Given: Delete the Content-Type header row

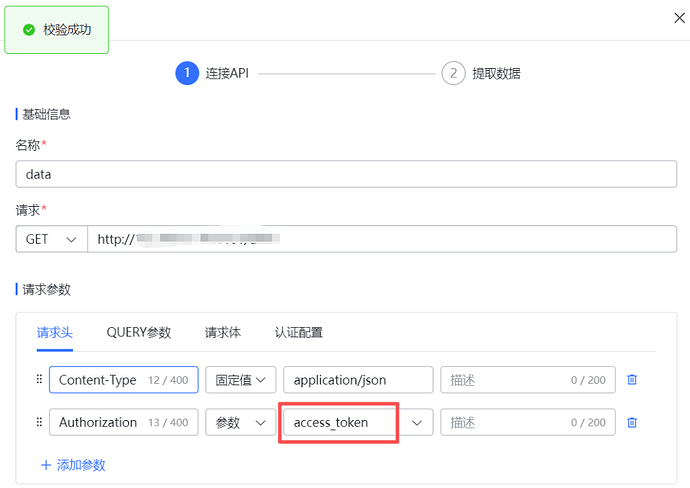Looking at the screenshot, I should (632, 380).
